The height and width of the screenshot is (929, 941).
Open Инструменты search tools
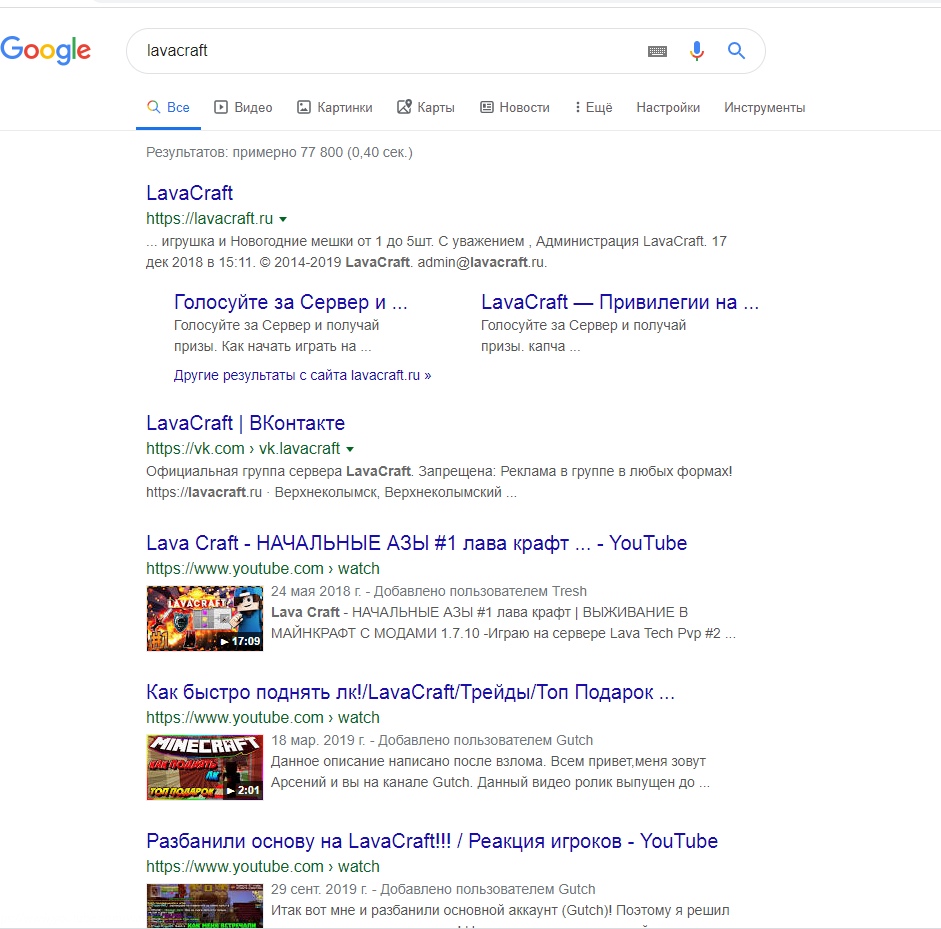click(765, 107)
